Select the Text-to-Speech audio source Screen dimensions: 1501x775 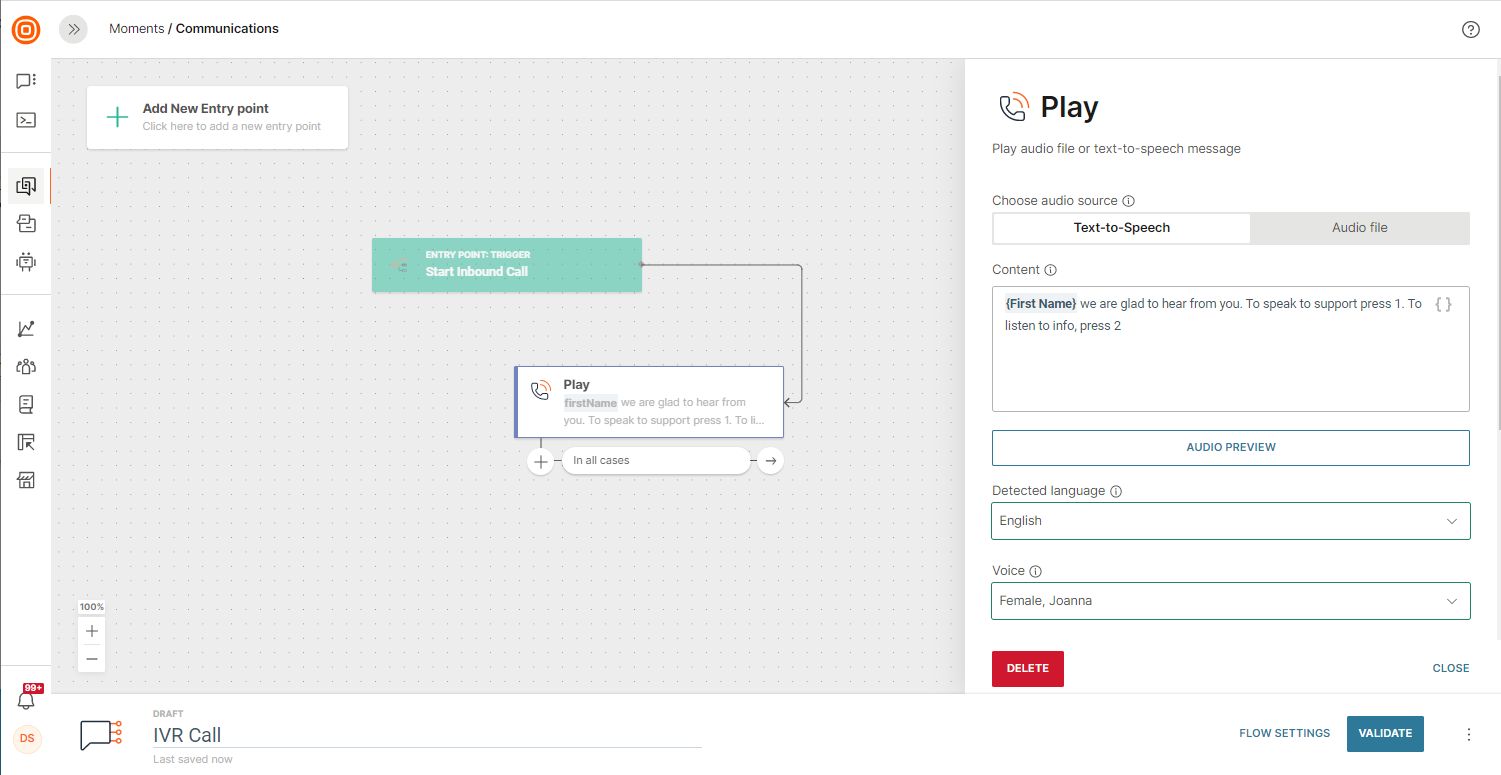coord(1121,228)
